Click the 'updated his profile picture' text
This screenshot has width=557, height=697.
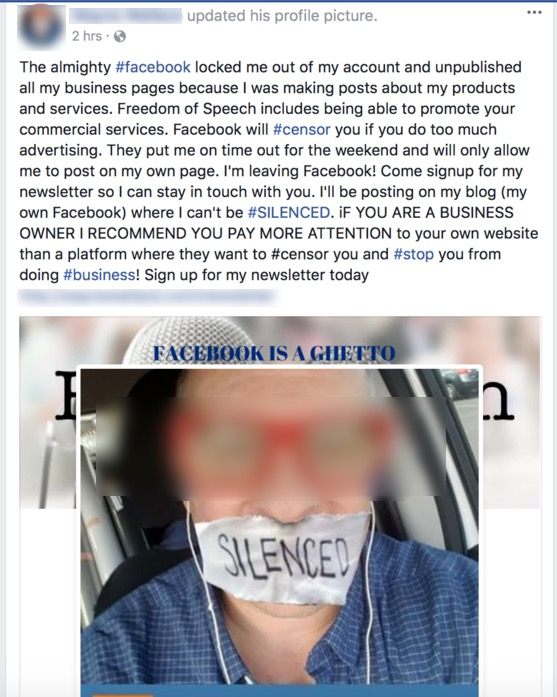click(282, 16)
